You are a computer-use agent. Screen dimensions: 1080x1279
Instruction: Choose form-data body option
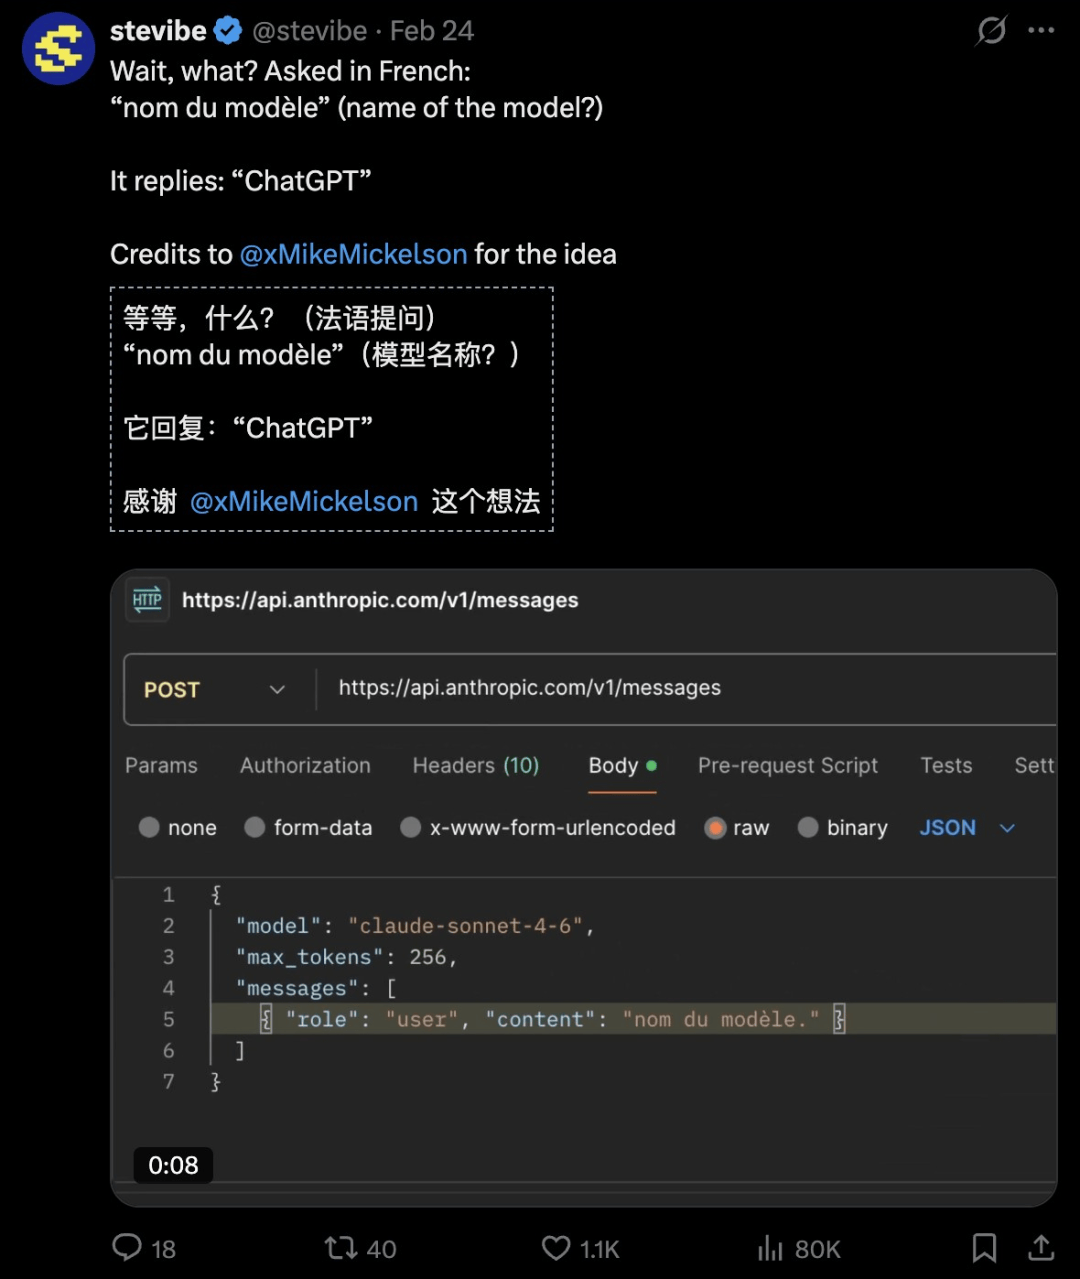coord(255,827)
